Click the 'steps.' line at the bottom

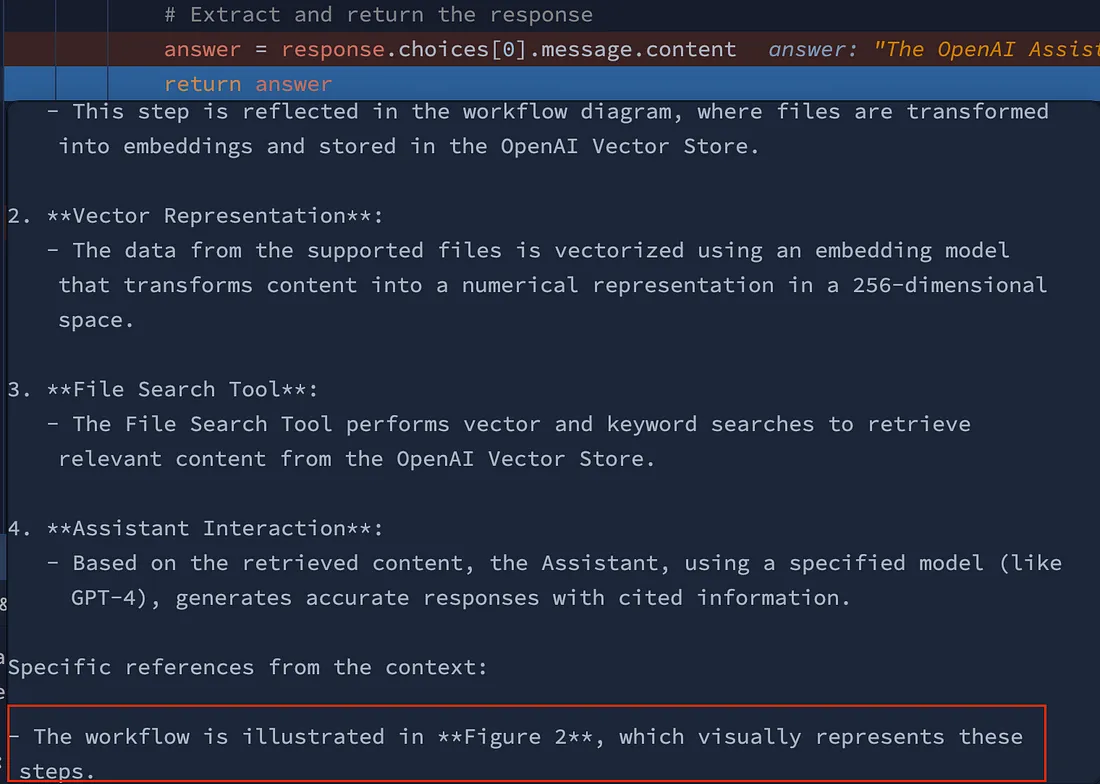tap(57, 772)
